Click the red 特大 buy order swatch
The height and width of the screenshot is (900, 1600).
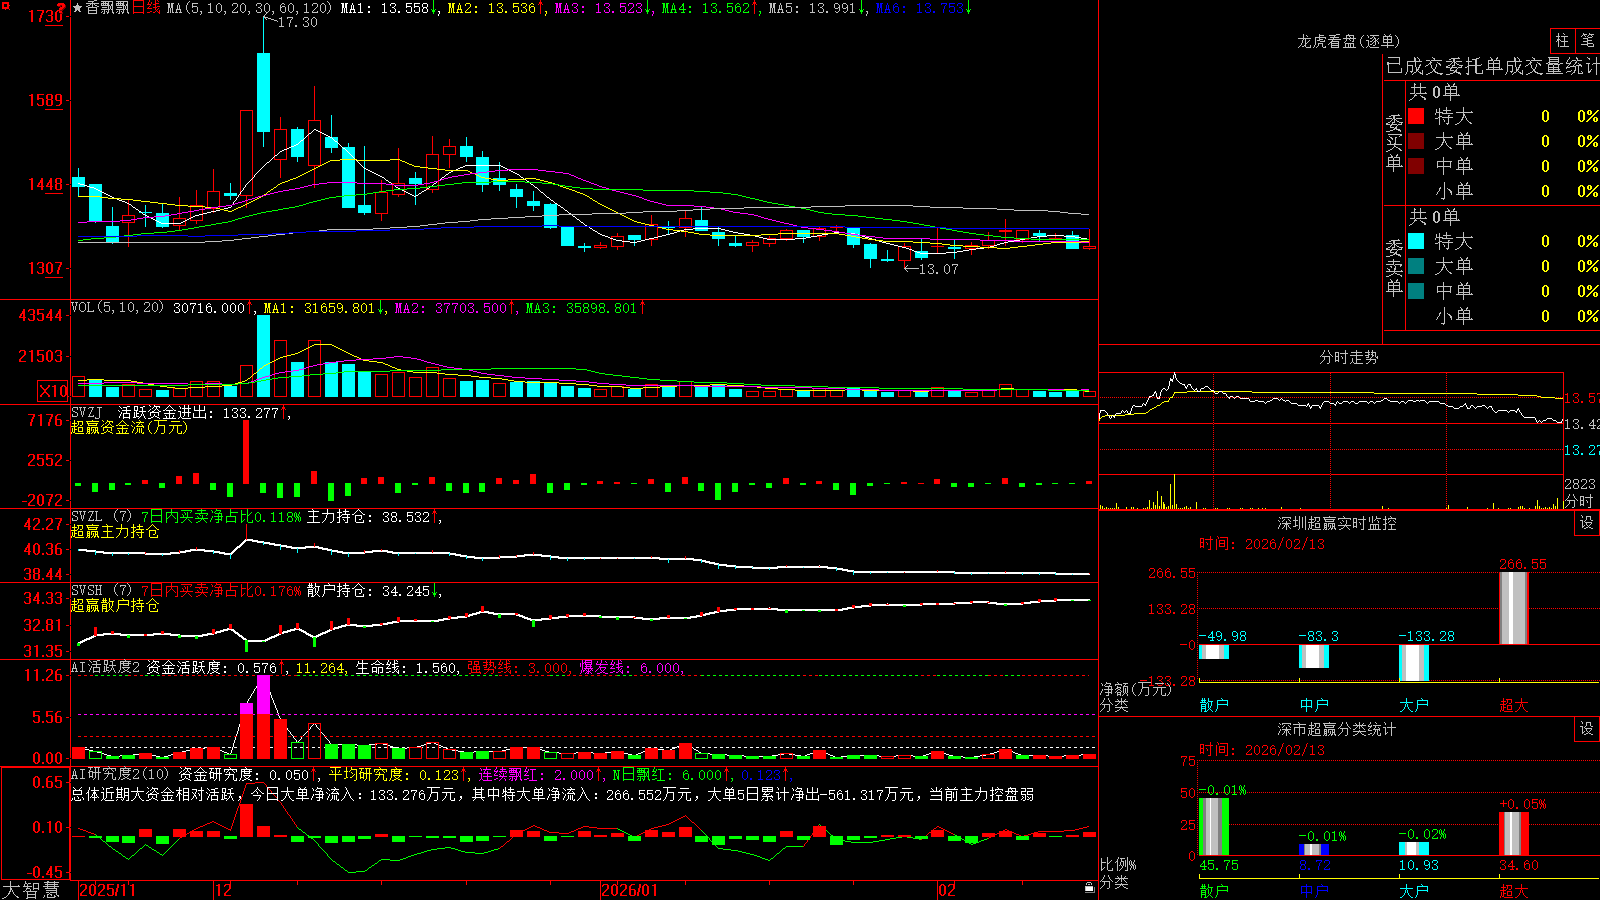[1416, 116]
